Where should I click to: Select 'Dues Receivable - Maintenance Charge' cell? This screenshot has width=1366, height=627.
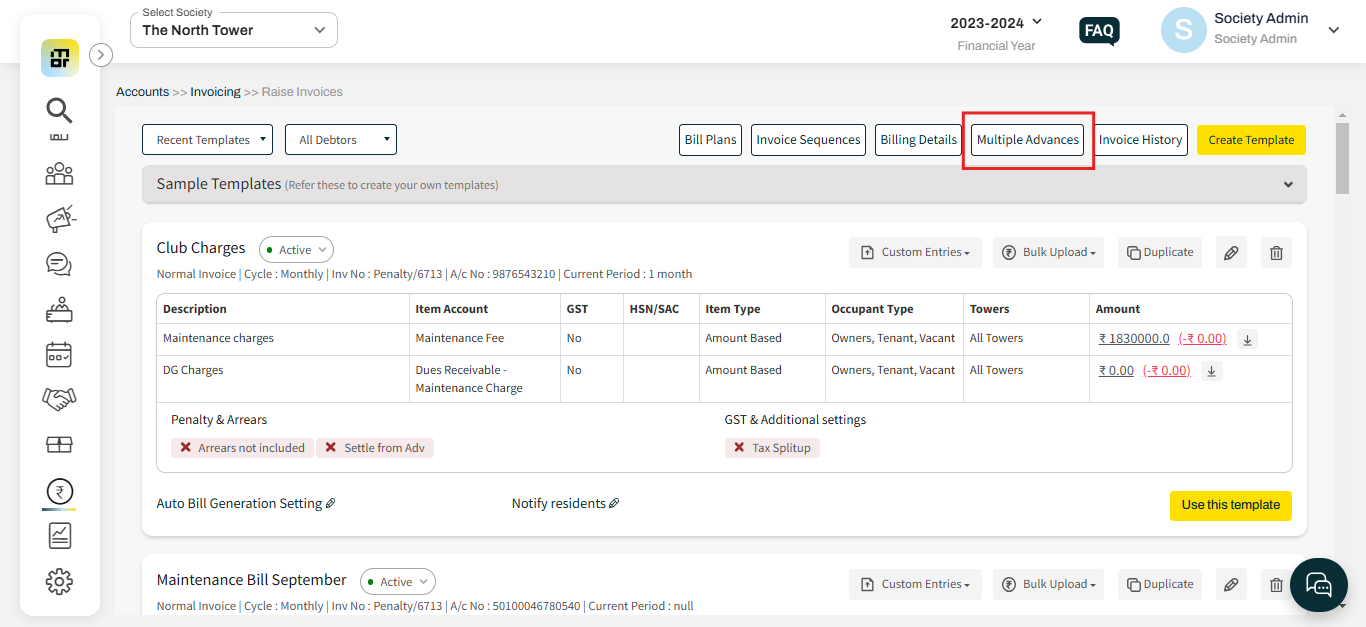tap(485, 379)
